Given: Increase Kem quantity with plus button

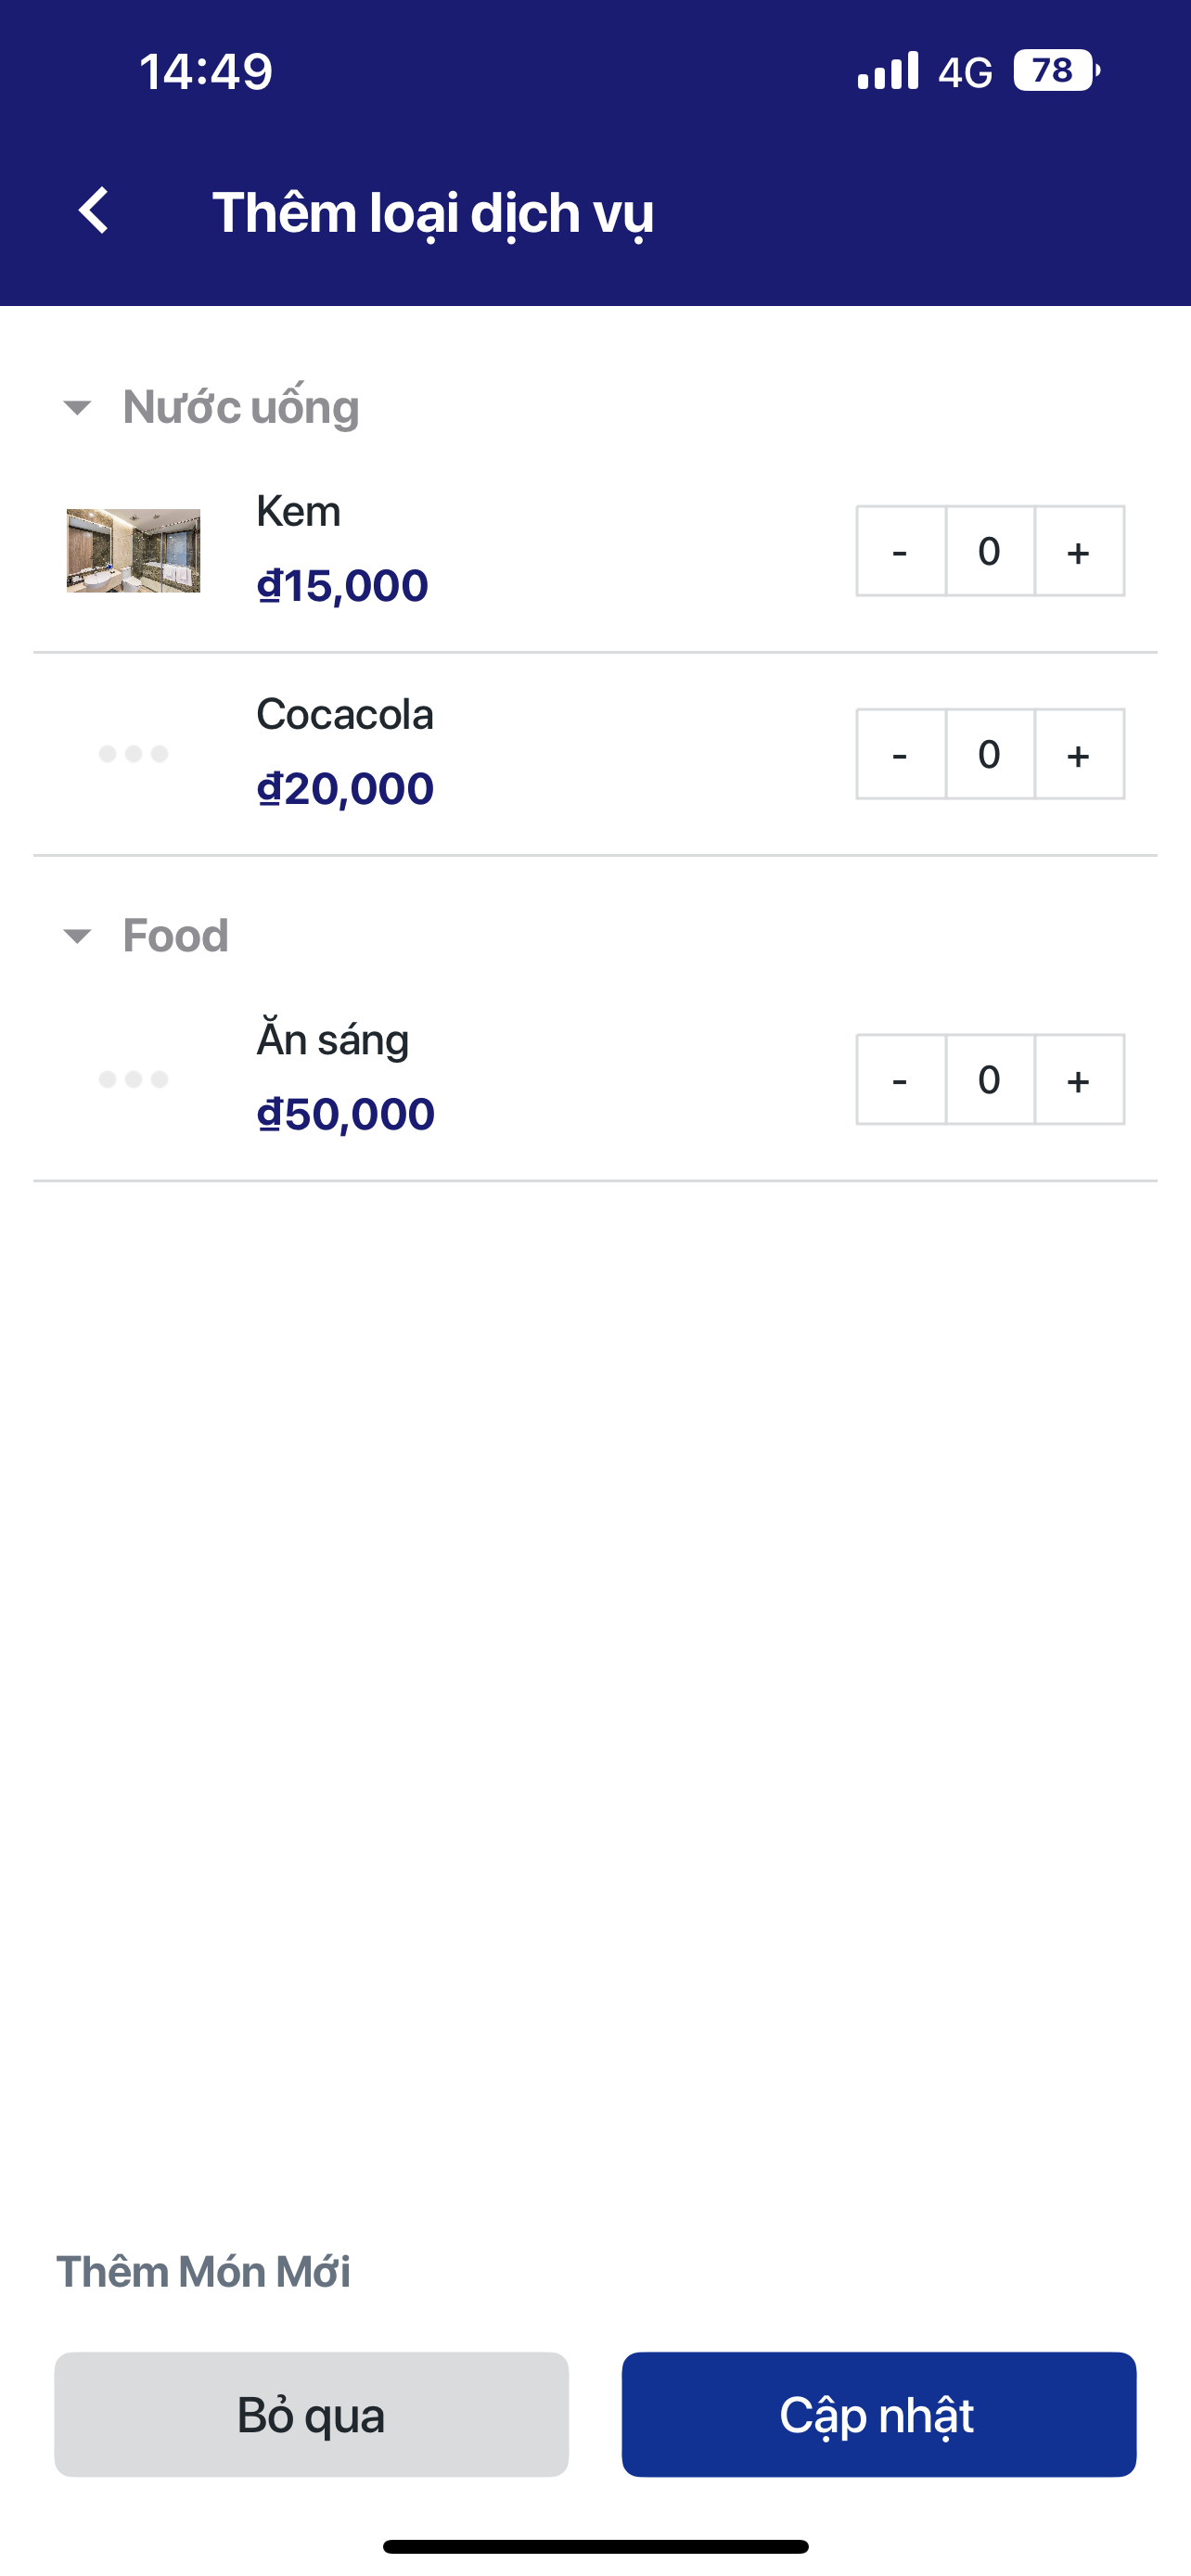Looking at the screenshot, I should tap(1078, 552).
